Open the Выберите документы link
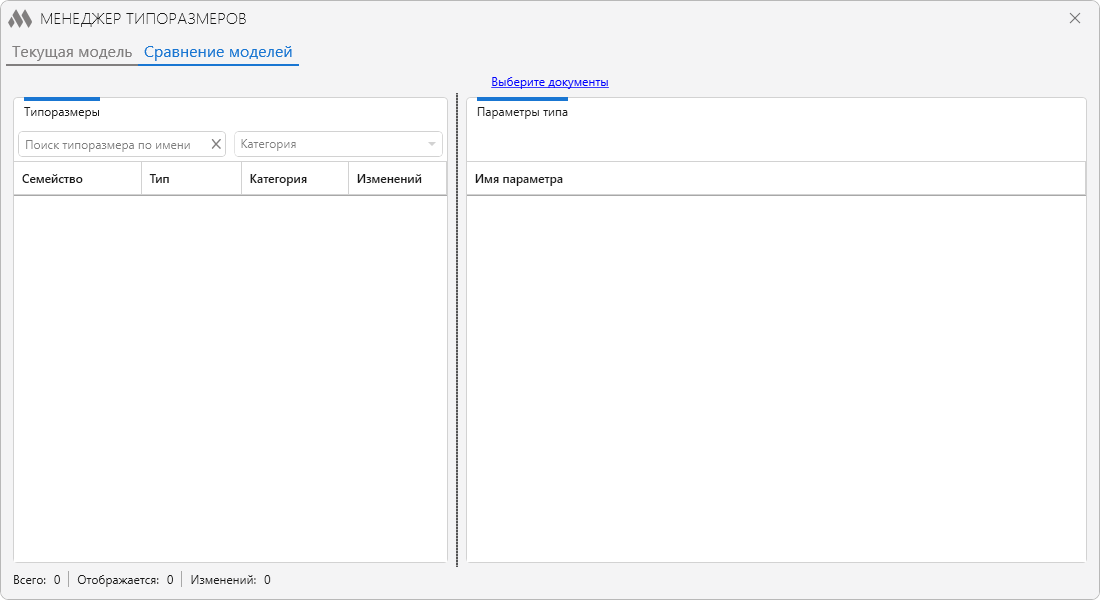This screenshot has width=1100, height=600. (549, 82)
